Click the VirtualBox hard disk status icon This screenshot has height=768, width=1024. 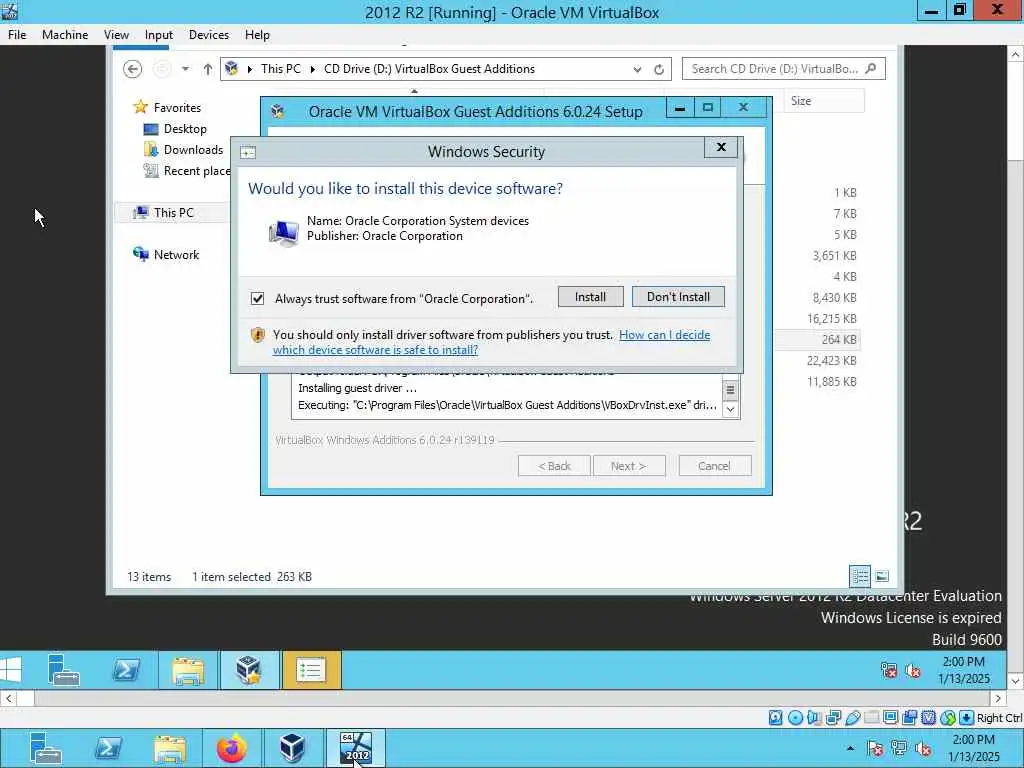click(x=775, y=718)
